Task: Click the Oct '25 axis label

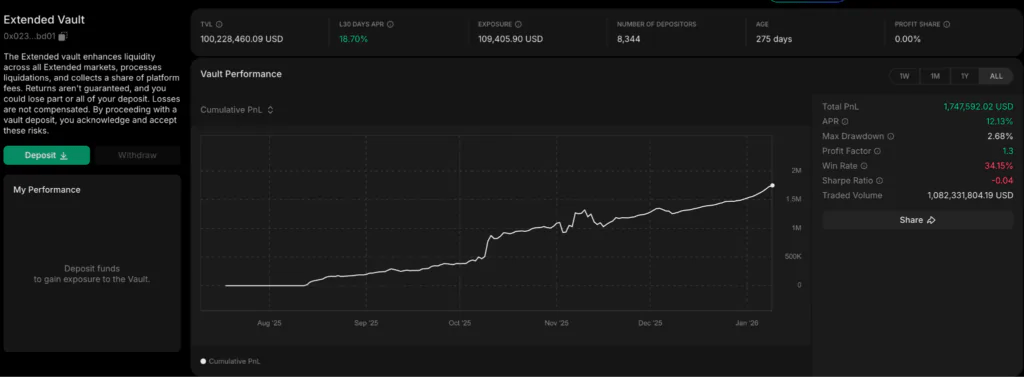Action: click(x=460, y=323)
